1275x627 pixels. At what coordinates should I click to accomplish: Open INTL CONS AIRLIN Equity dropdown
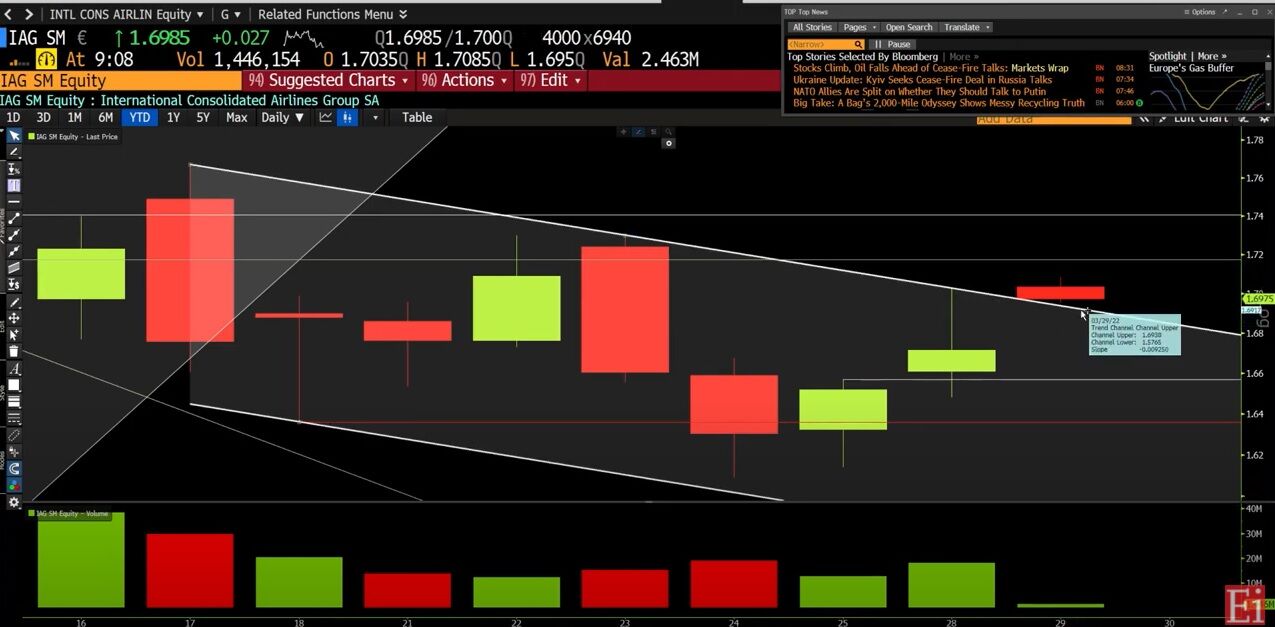pyautogui.click(x=126, y=14)
